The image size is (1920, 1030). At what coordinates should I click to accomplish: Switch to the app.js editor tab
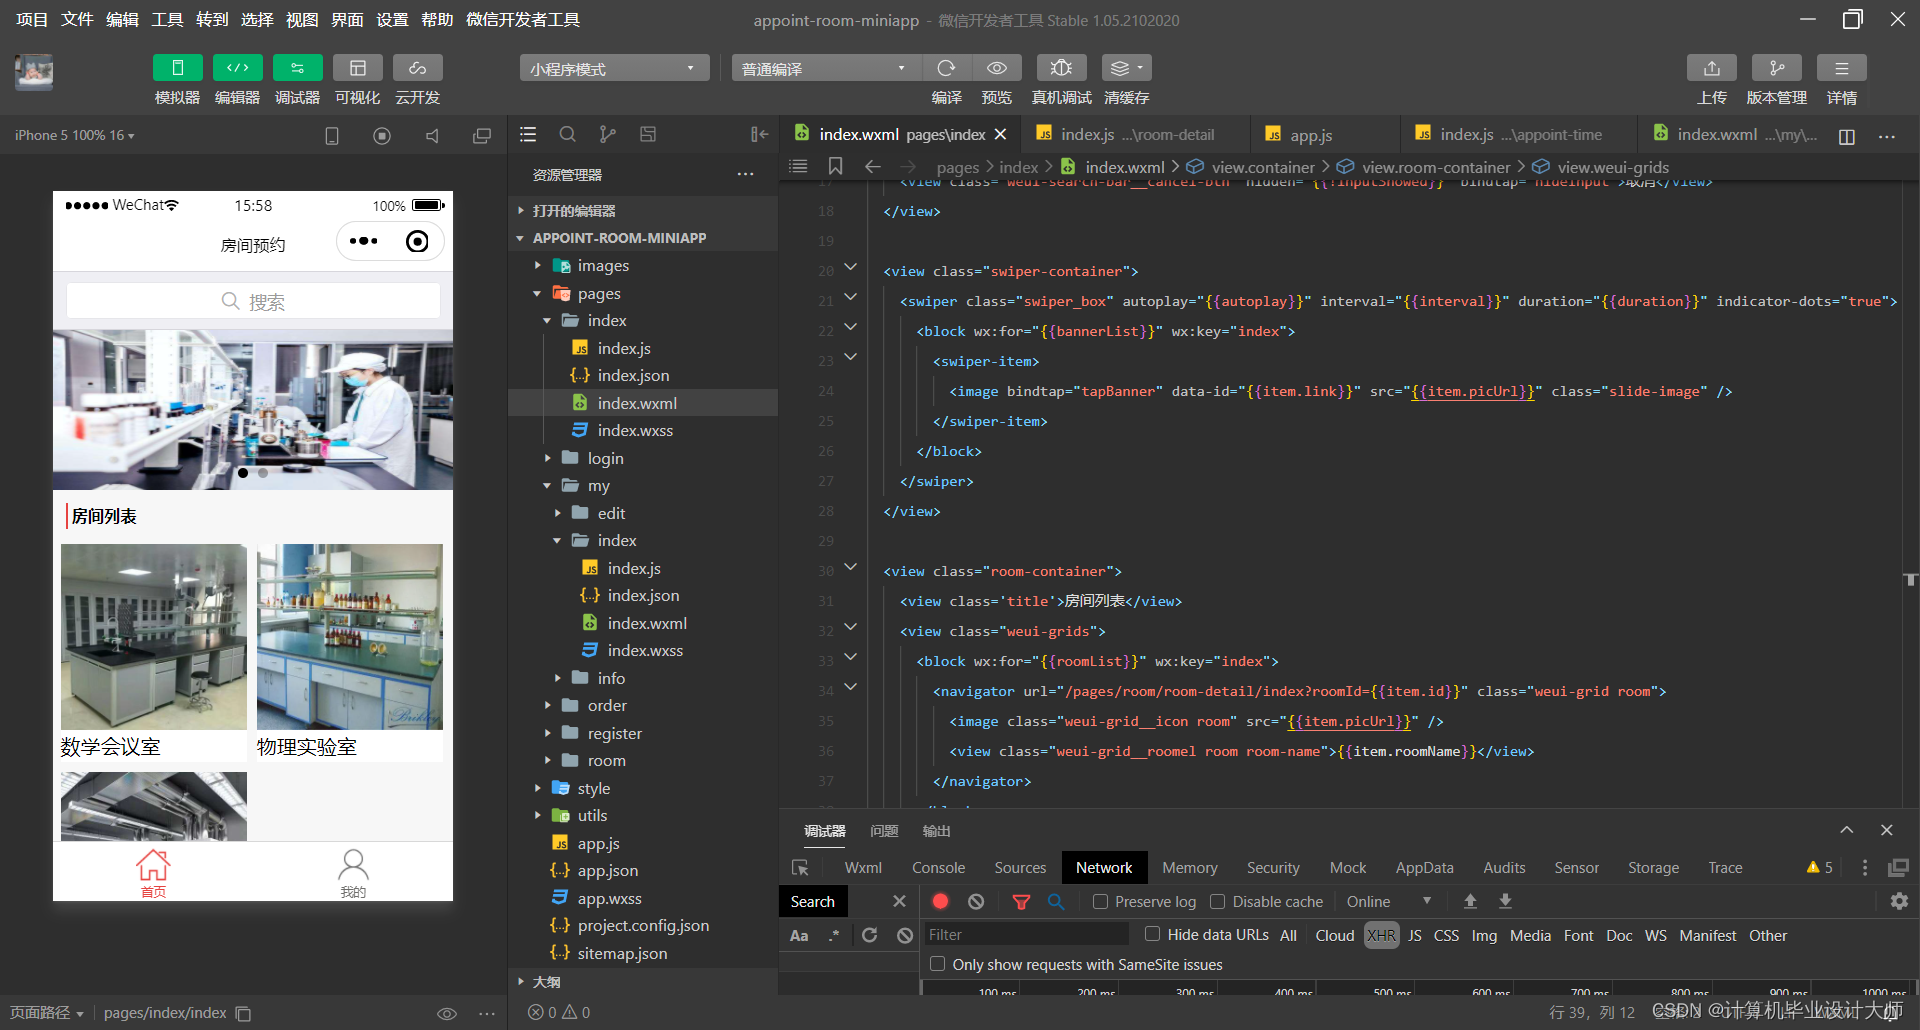1311,134
